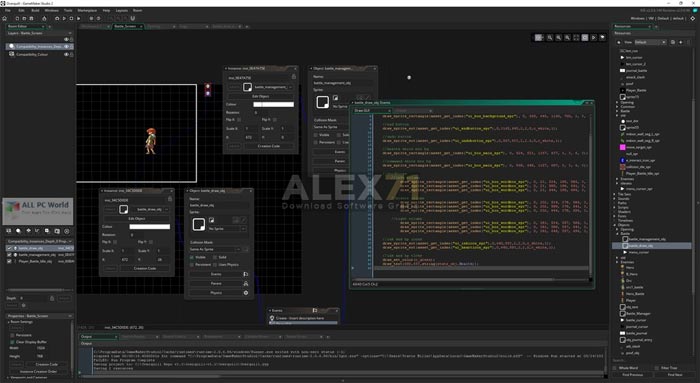Click the Stop toolbar icon
The height and width of the screenshot is (383, 700).
[x=71, y=18]
